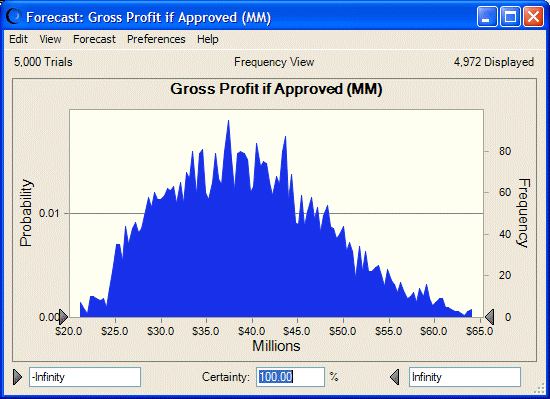Viewport: 550px width, 399px height.
Task: Click the left certainty grabber on chart axis
Action: (63, 317)
